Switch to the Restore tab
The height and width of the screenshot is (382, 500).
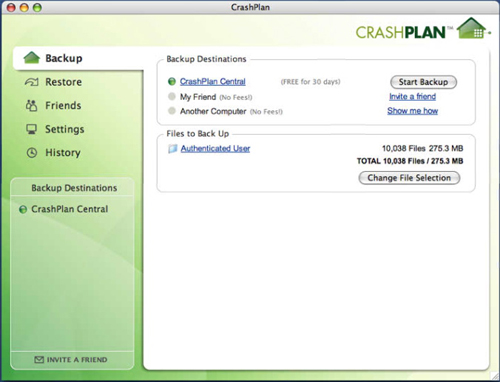click(x=63, y=82)
